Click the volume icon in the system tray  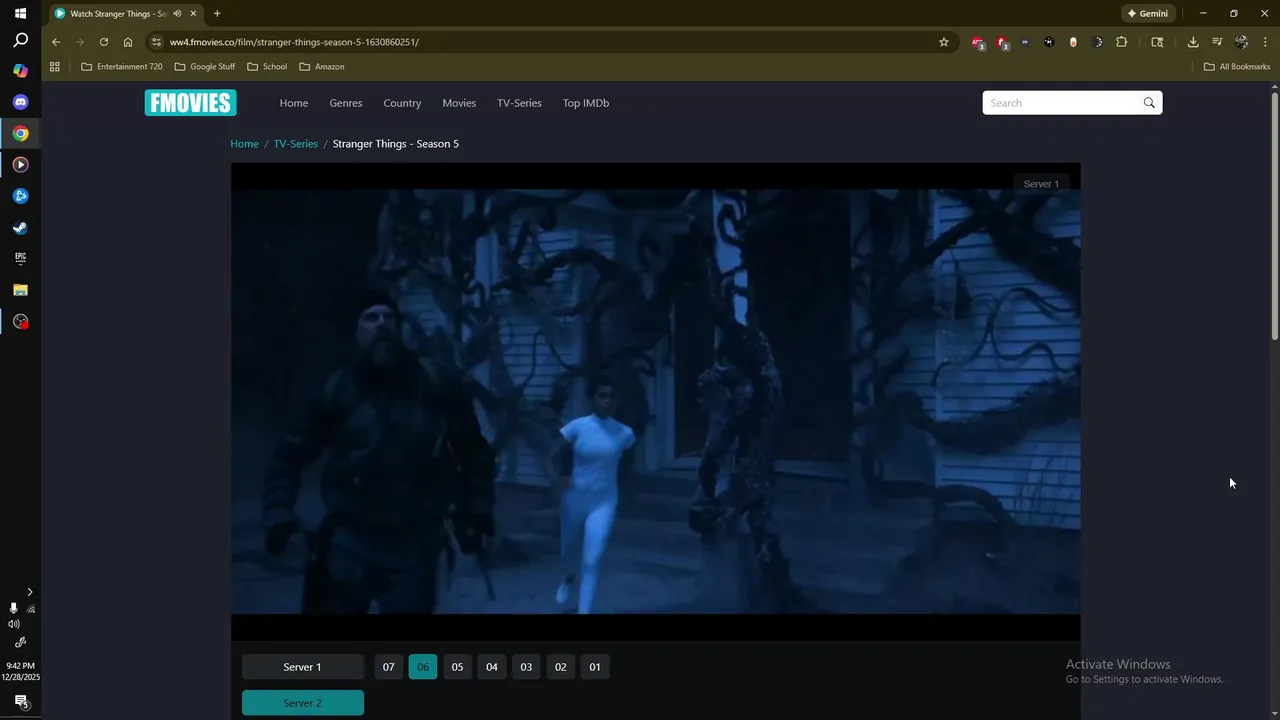tap(14, 624)
